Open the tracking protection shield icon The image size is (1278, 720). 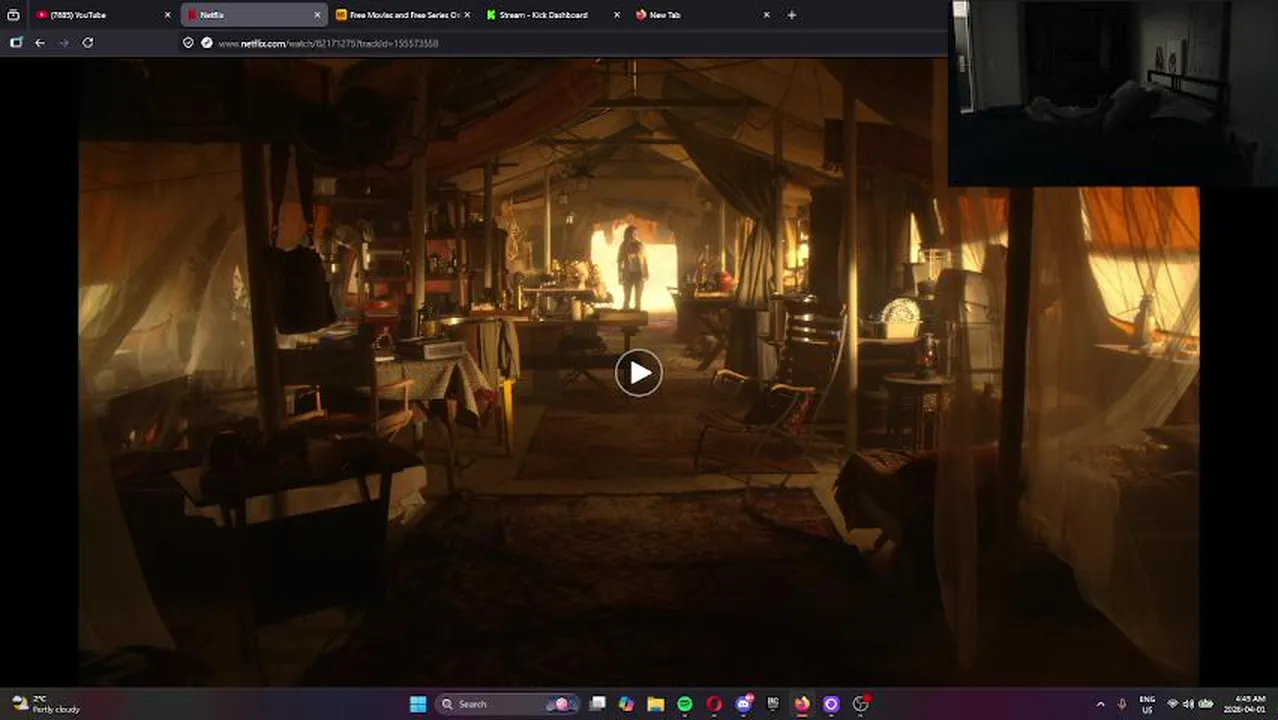[188, 43]
